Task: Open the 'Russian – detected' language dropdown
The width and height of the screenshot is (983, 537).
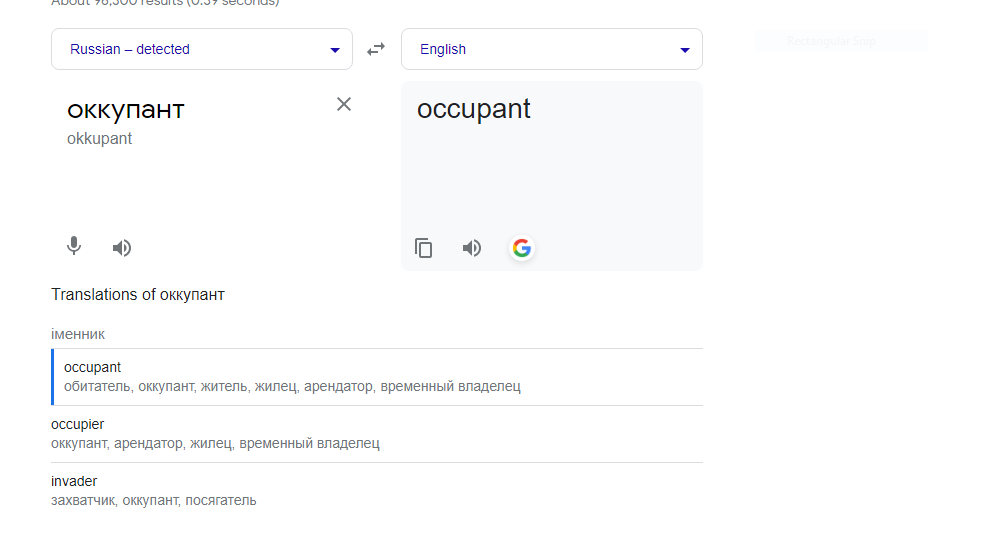Action: (201, 49)
